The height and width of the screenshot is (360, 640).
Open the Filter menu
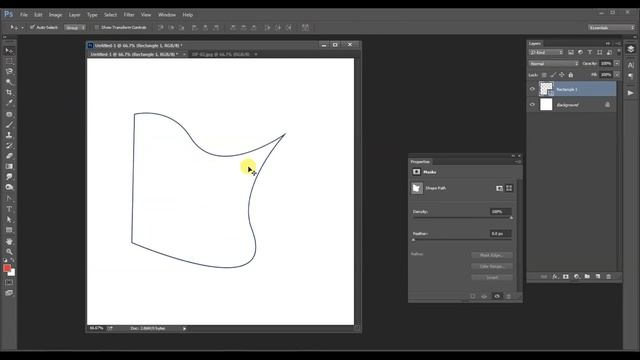pyautogui.click(x=129, y=15)
